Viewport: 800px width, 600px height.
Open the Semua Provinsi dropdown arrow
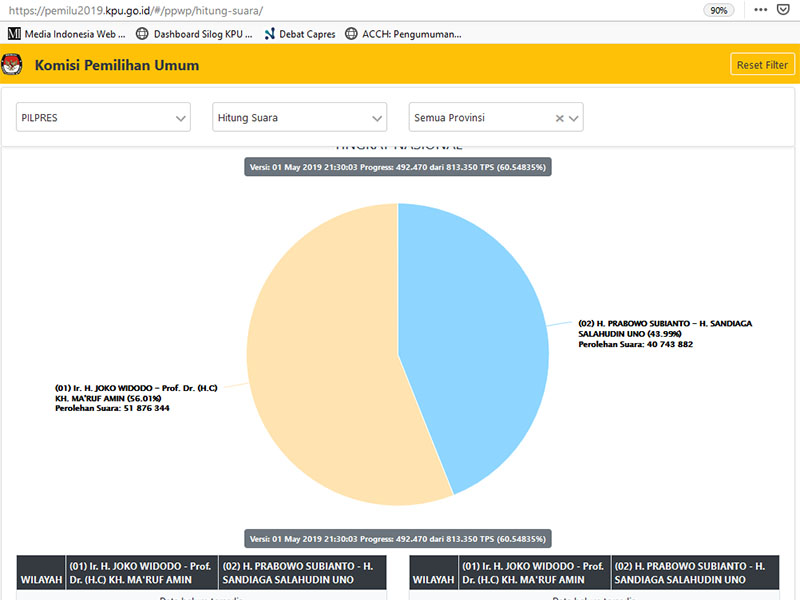(573, 118)
